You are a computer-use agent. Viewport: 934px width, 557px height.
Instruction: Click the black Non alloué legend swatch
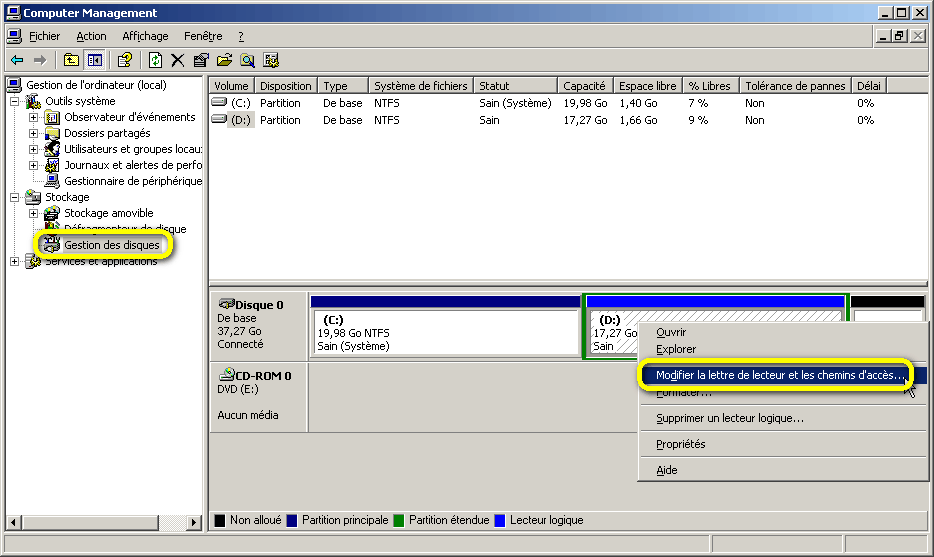pyautogui.click(x=220, y=521)
